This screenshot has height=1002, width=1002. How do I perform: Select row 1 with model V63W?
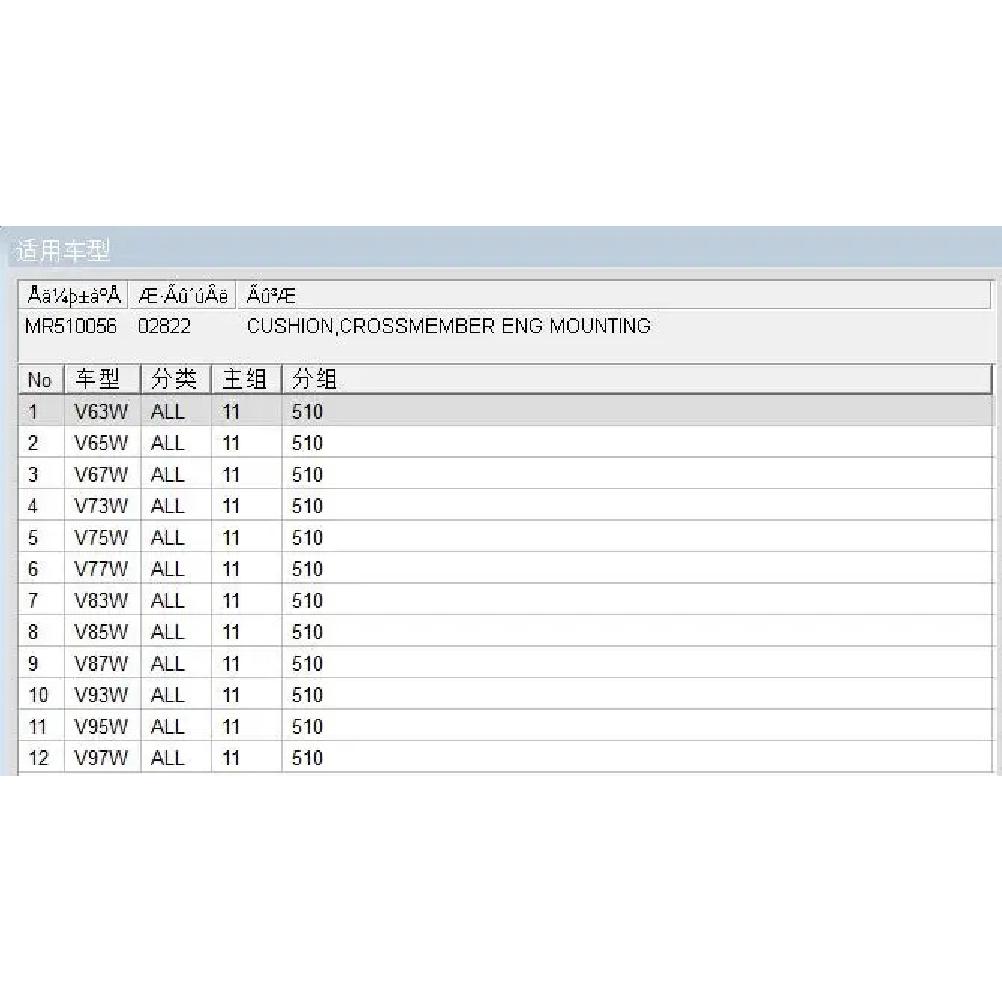click(505, 412)
